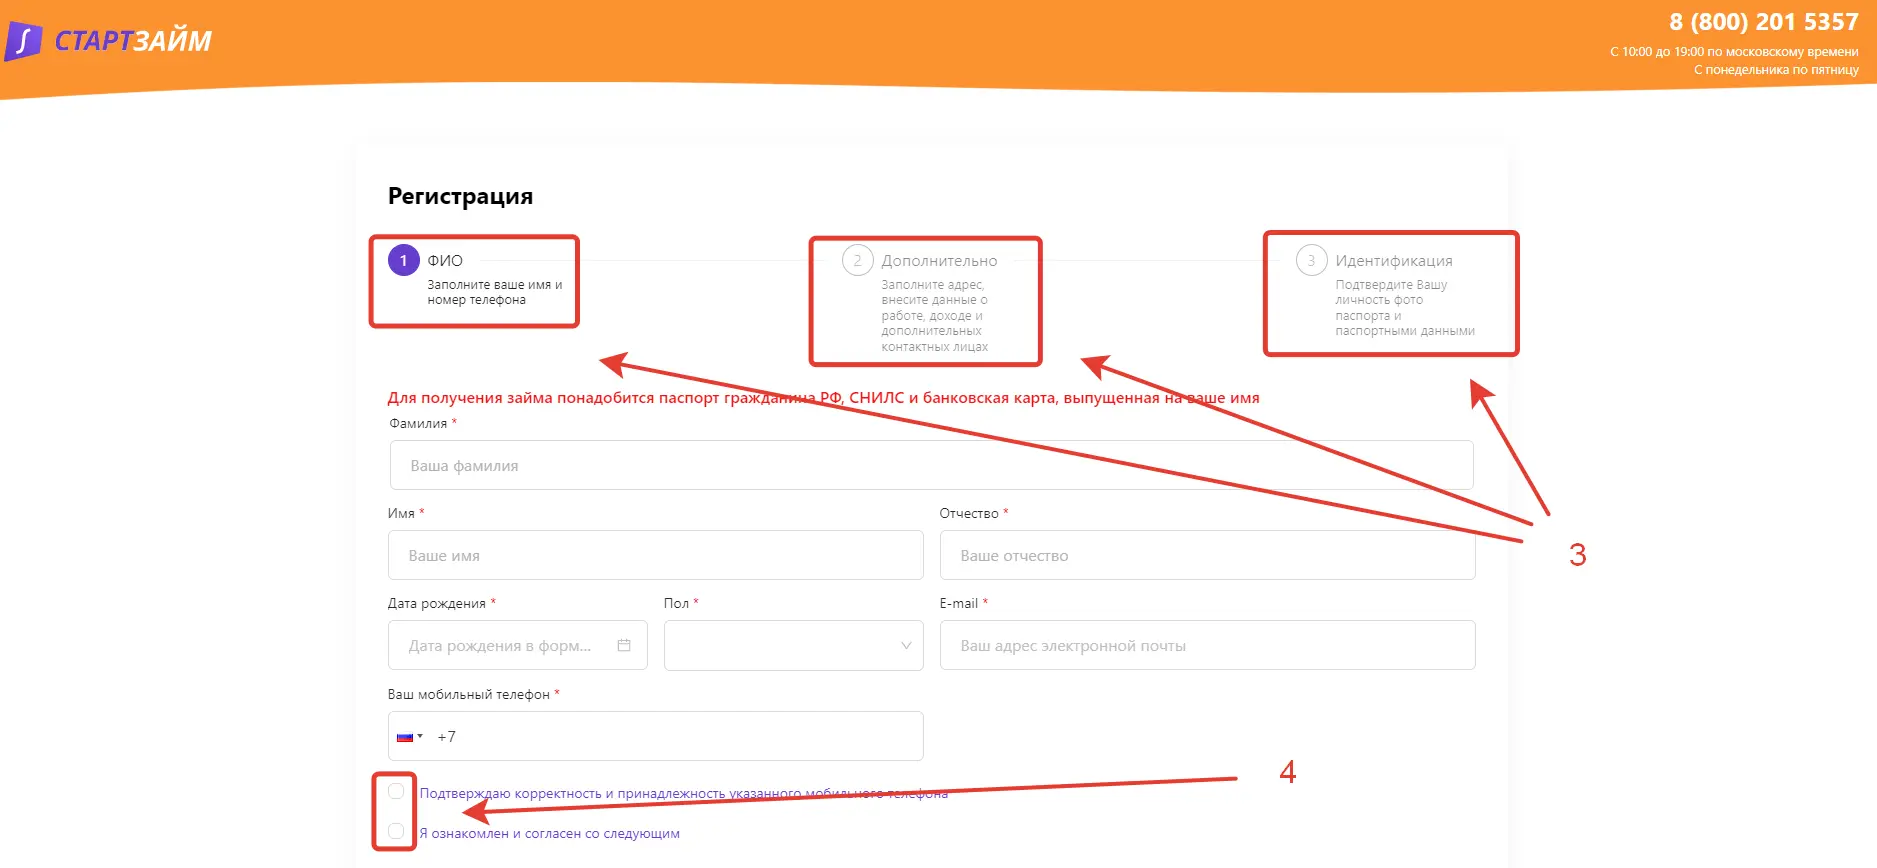Click the СтартЗайм logo icon
1877x868 pixels.
click(23, 41)
